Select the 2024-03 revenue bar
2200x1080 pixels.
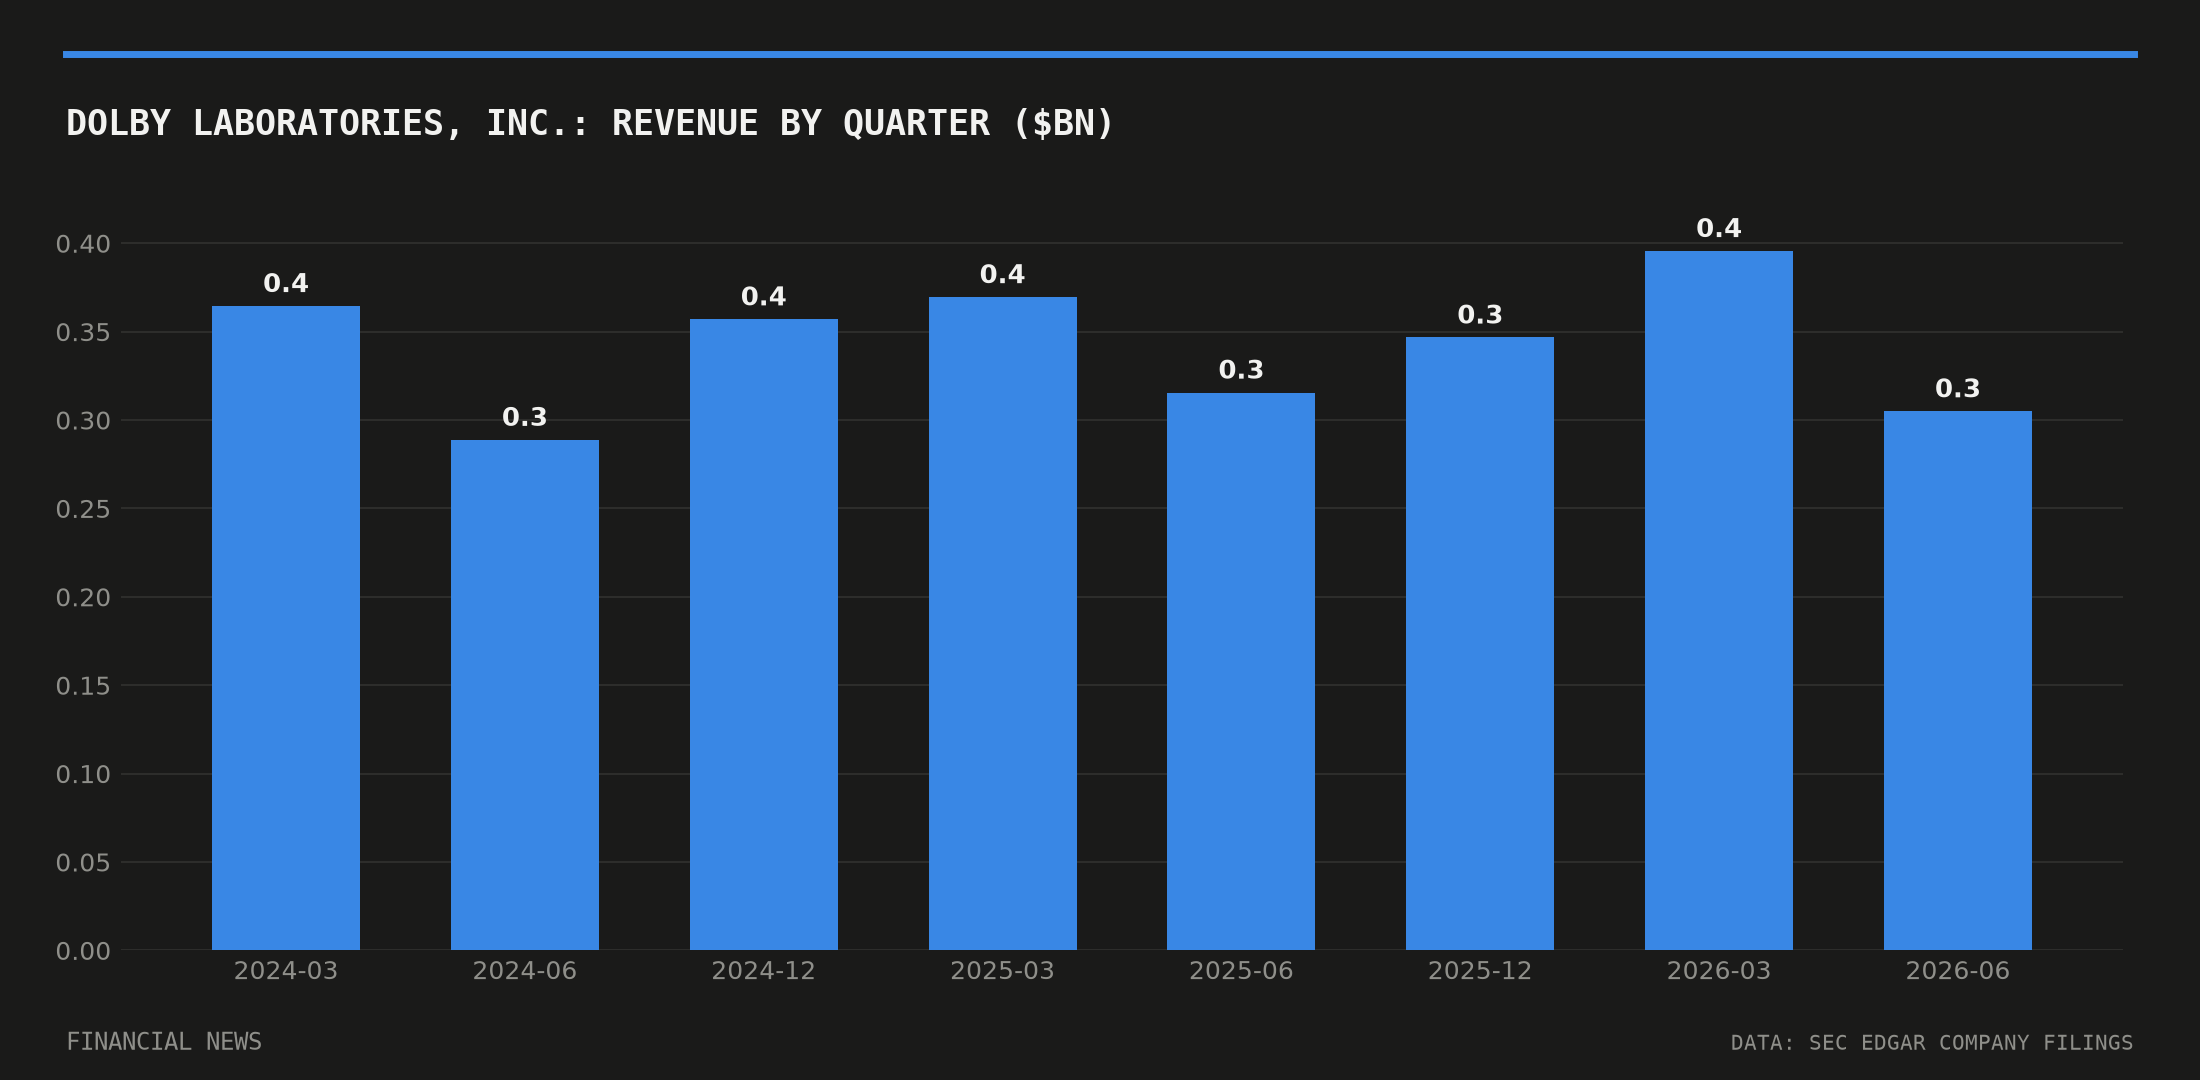286,628
